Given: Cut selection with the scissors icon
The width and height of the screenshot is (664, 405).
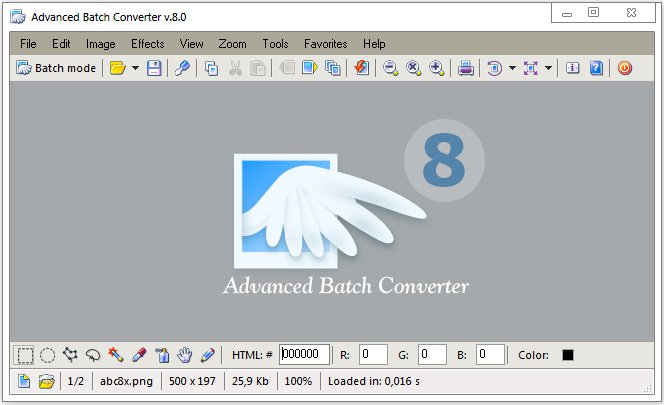Looking at the screenshot, I should point(235,68).
